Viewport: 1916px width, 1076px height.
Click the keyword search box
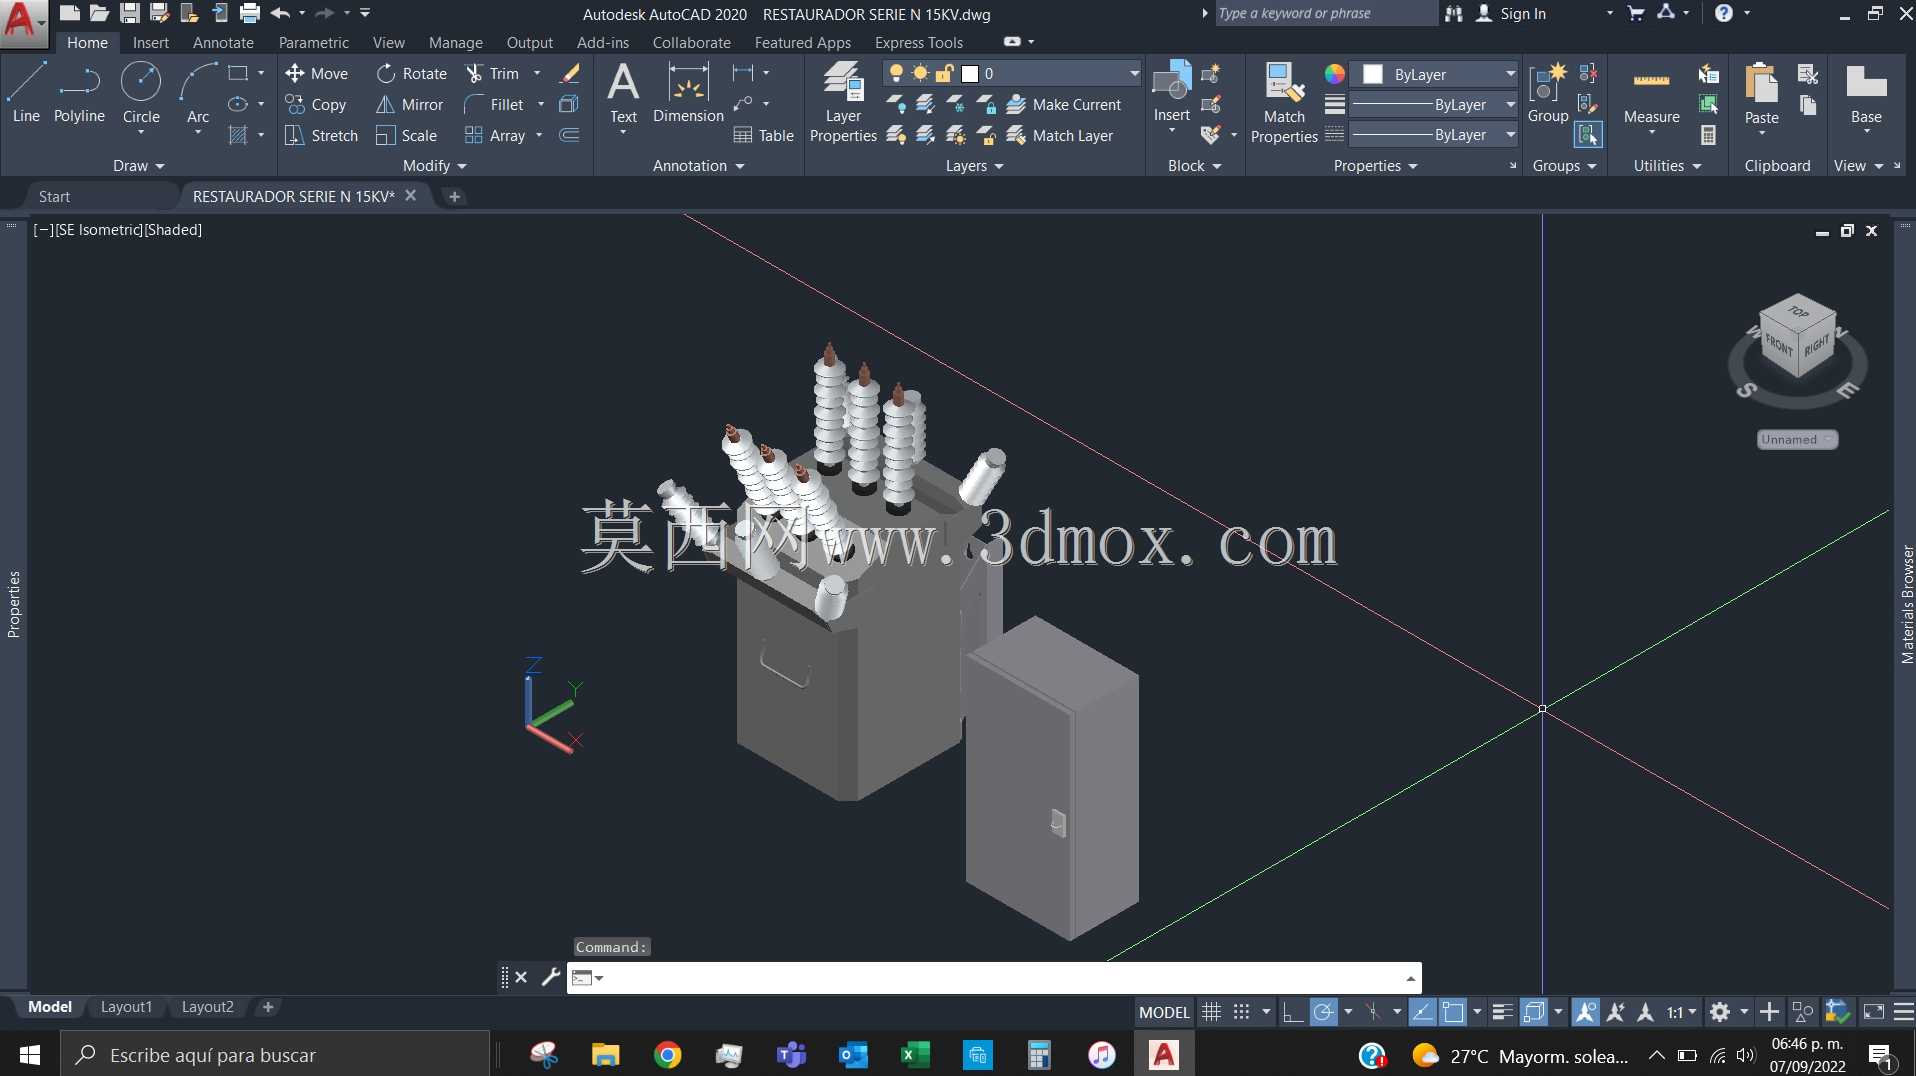click(x=1324, y=13)
